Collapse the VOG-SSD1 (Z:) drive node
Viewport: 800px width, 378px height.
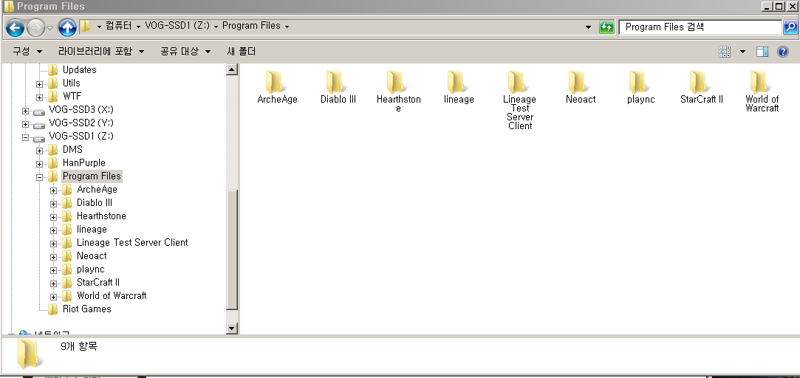click(x=26, y=137)
